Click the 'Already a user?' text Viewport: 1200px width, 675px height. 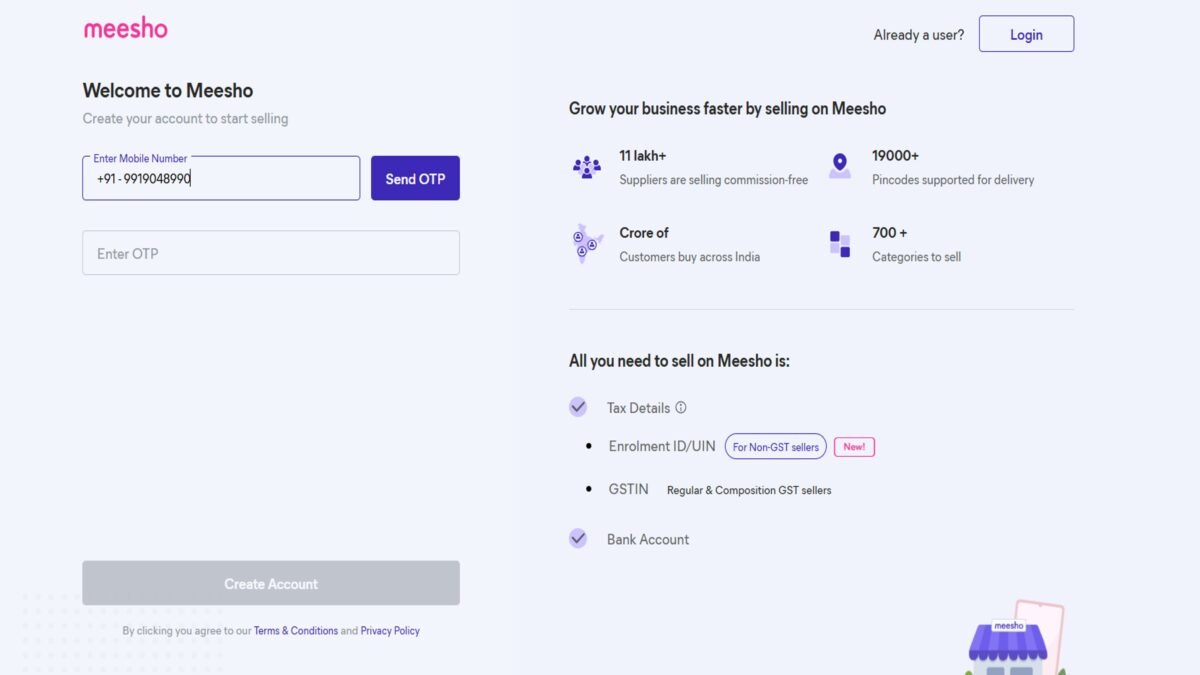(x=919, y=35)
